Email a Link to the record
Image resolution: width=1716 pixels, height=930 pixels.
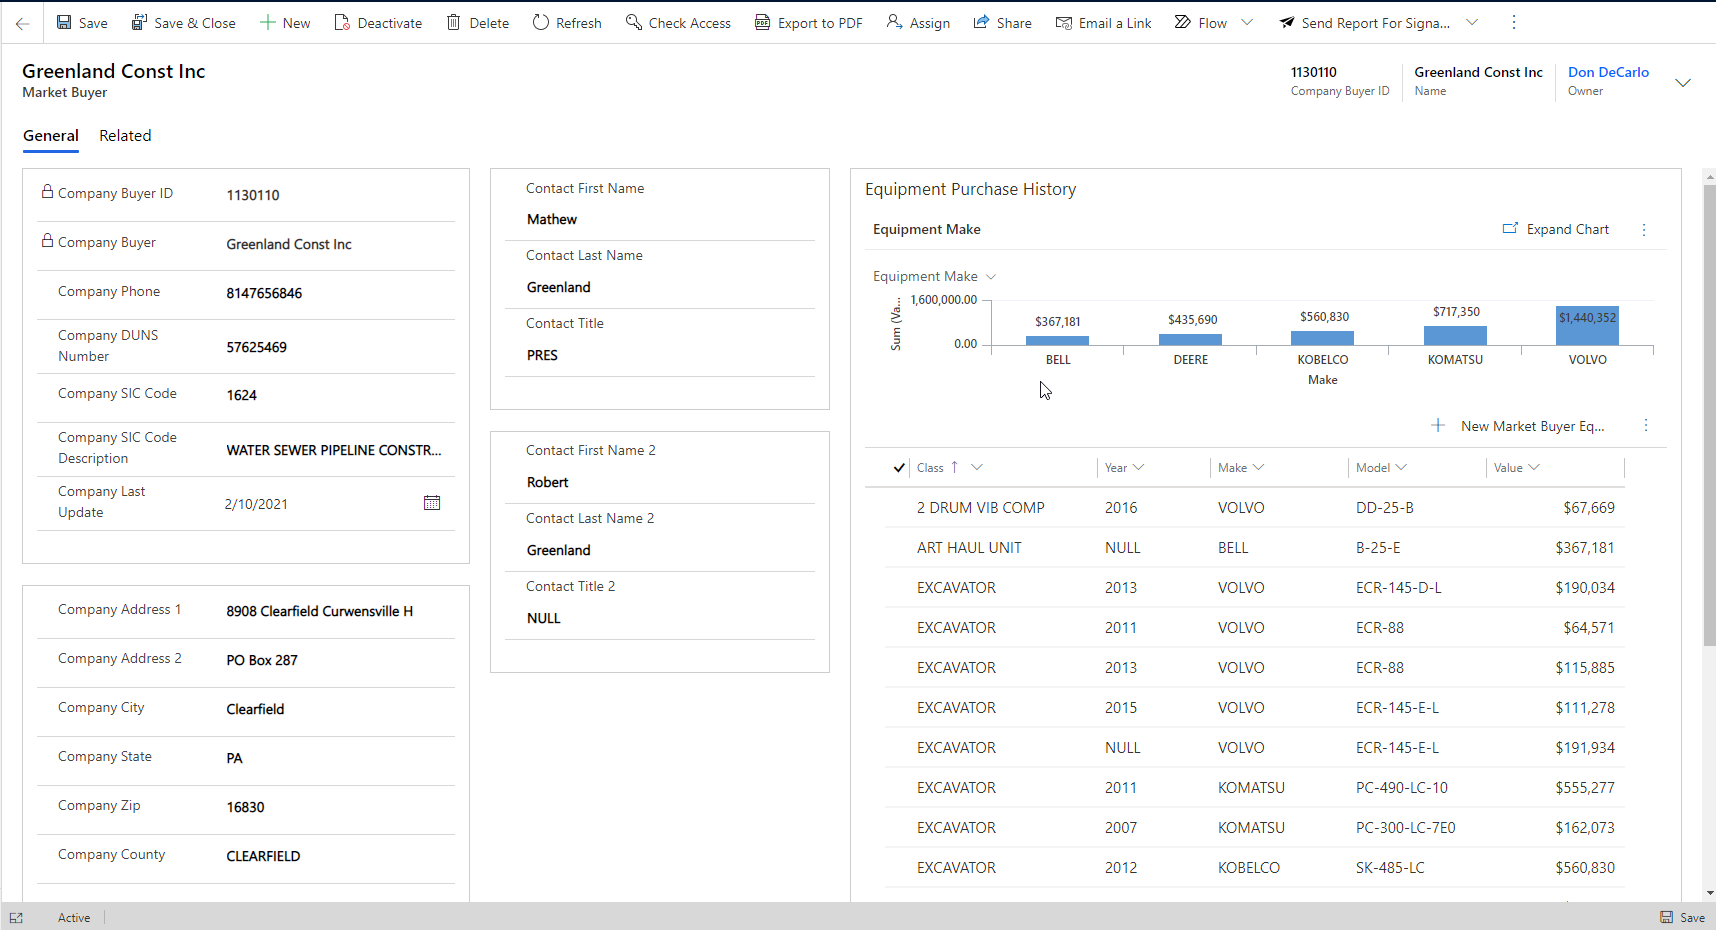1103,23
